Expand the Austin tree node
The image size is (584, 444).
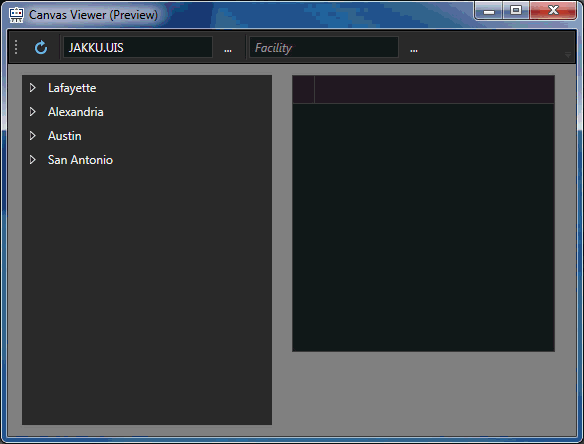click(x=33, y=136)
